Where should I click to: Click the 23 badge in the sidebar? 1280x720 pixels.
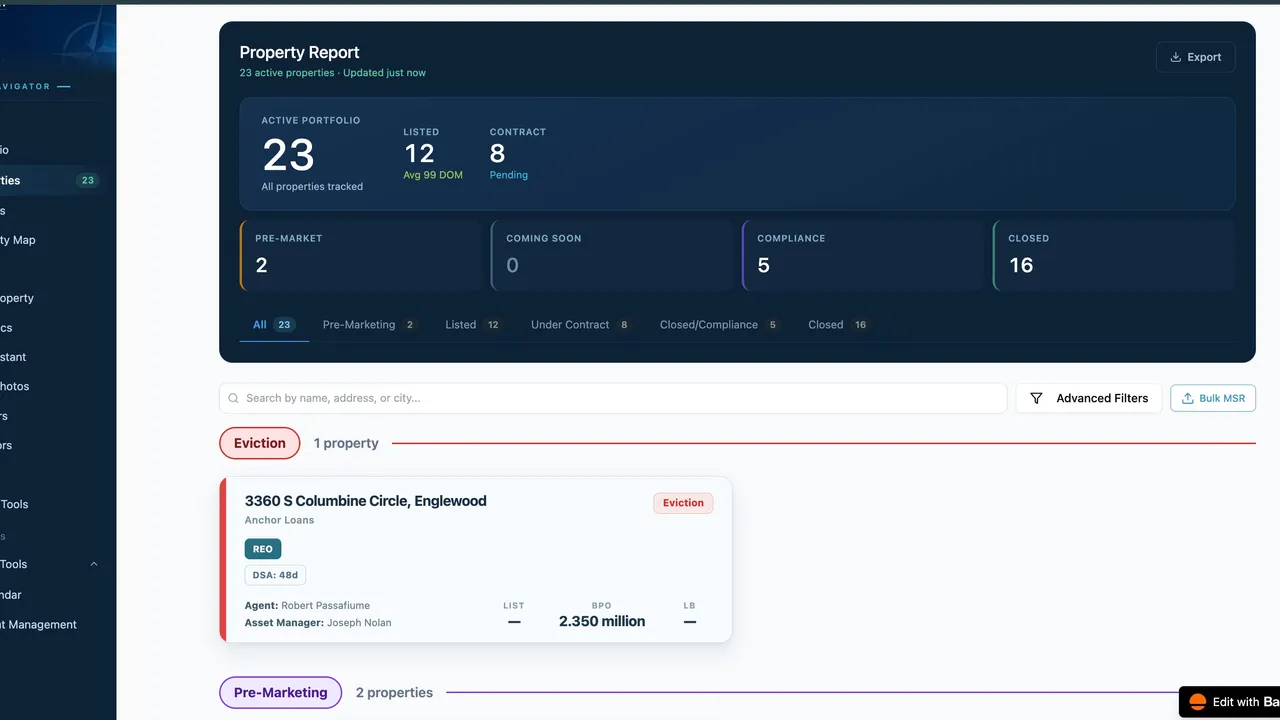(88, 181)
